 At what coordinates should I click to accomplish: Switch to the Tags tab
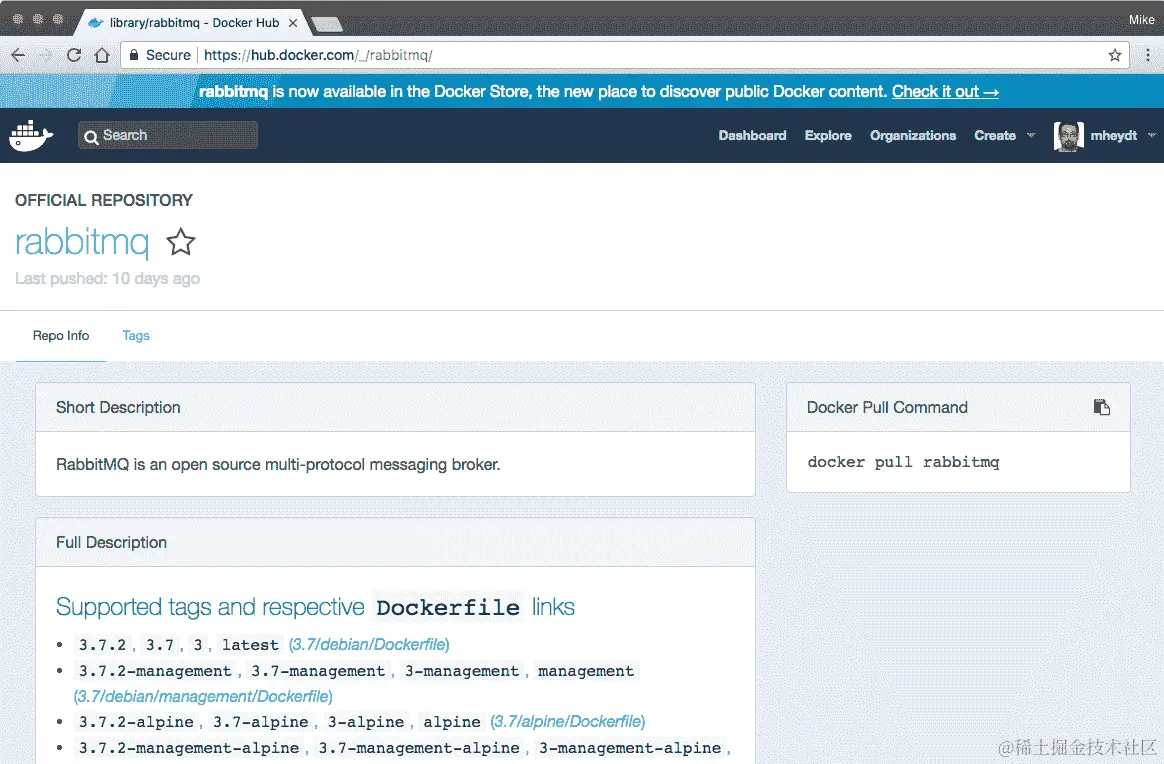[136, 336]
